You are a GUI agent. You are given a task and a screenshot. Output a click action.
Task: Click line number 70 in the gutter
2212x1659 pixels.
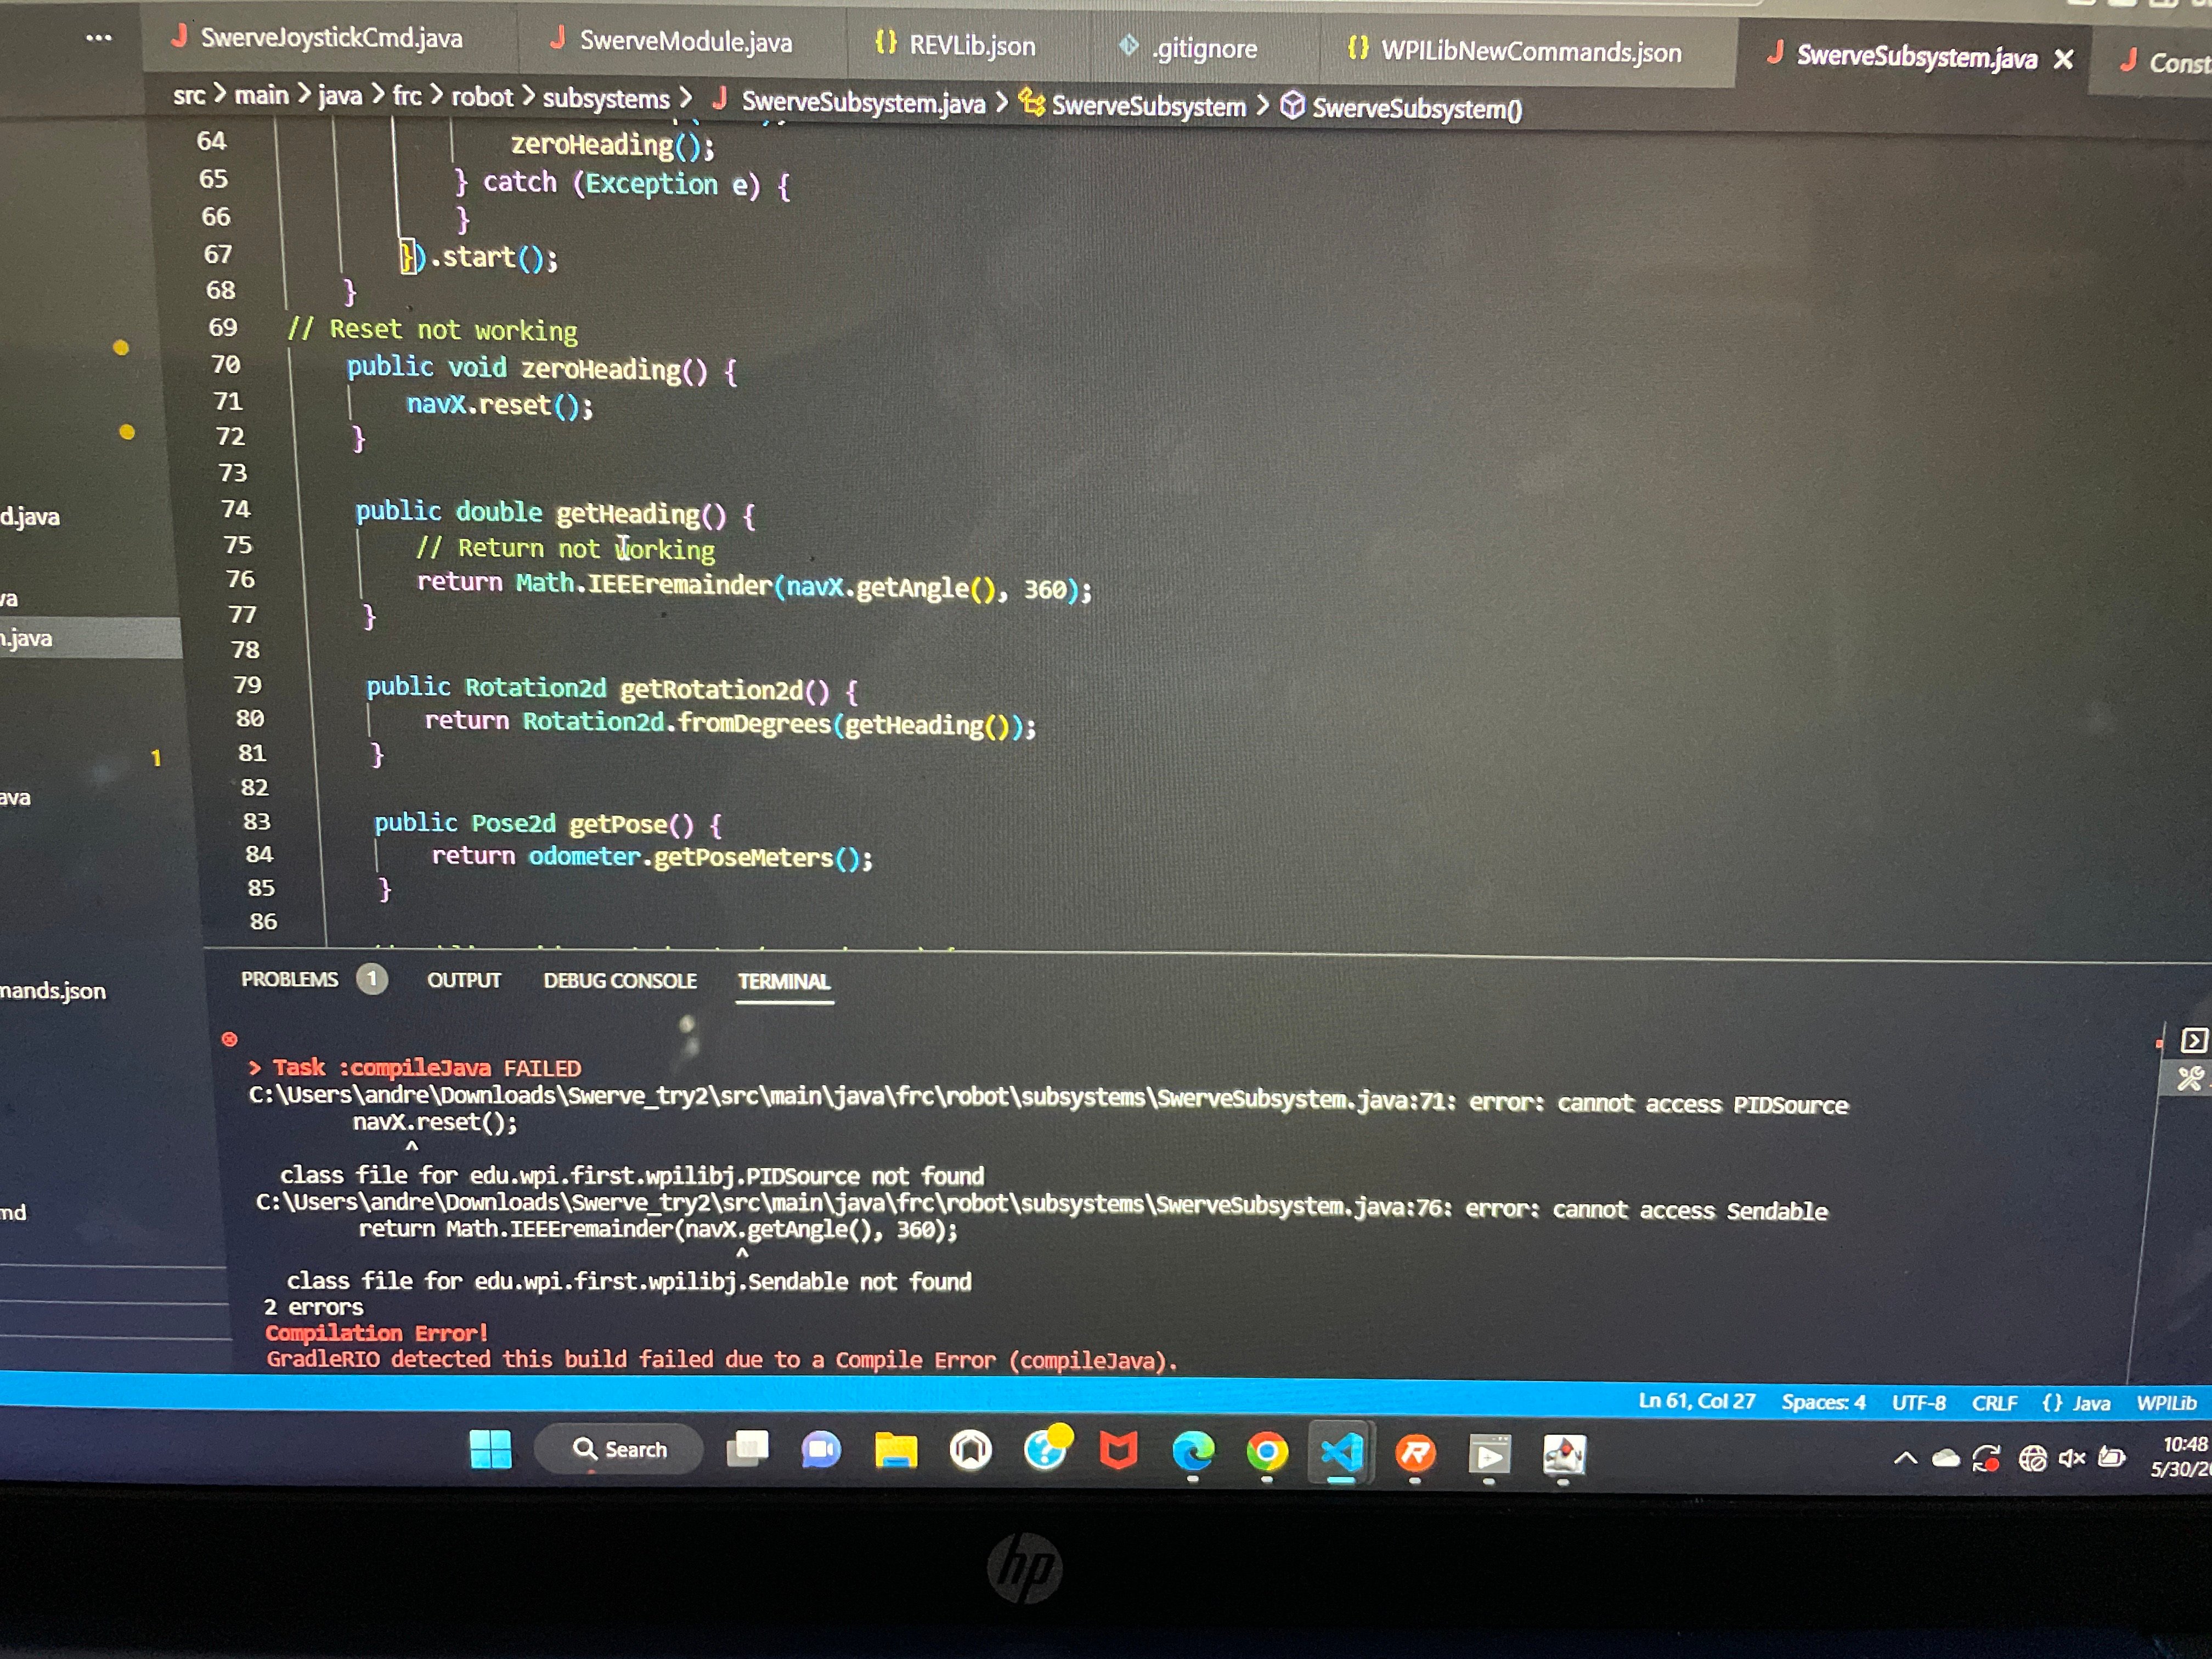[225, 364]
